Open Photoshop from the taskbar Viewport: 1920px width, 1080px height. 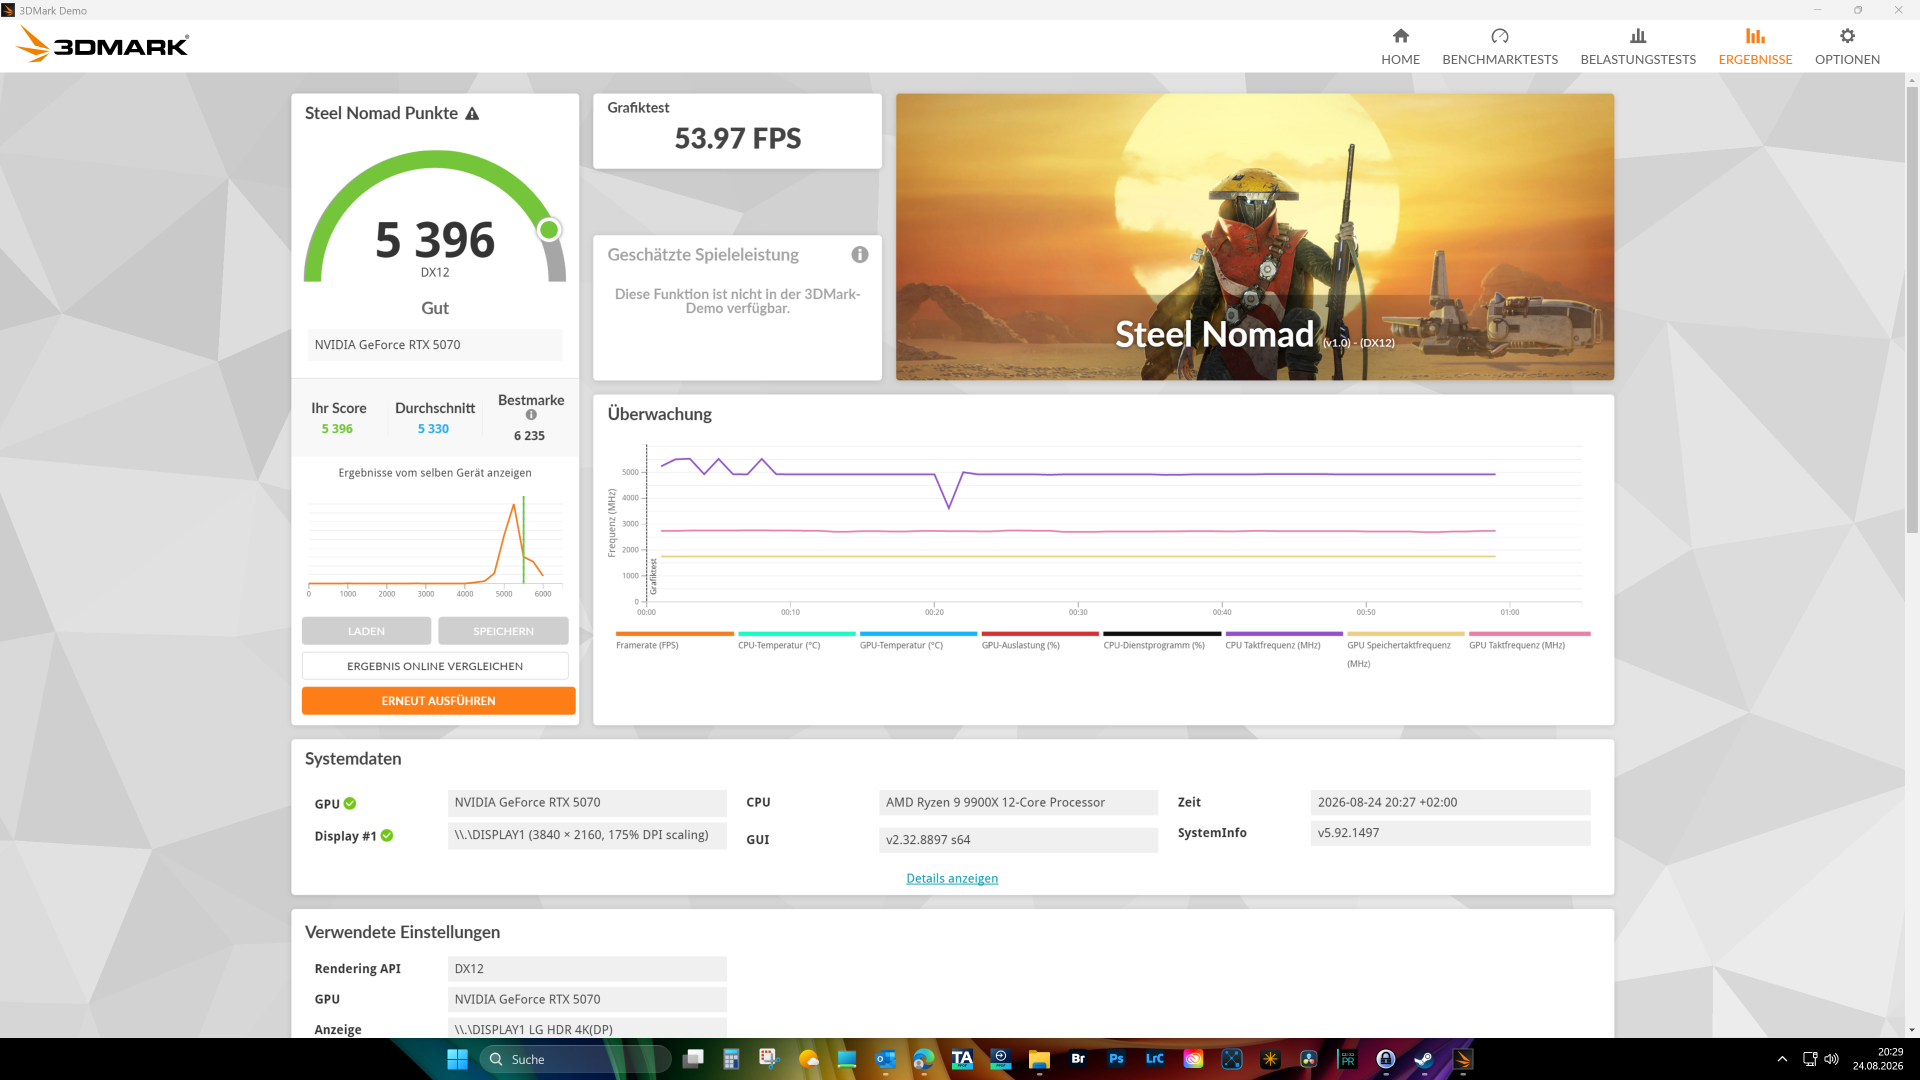pos(1116,1059)
